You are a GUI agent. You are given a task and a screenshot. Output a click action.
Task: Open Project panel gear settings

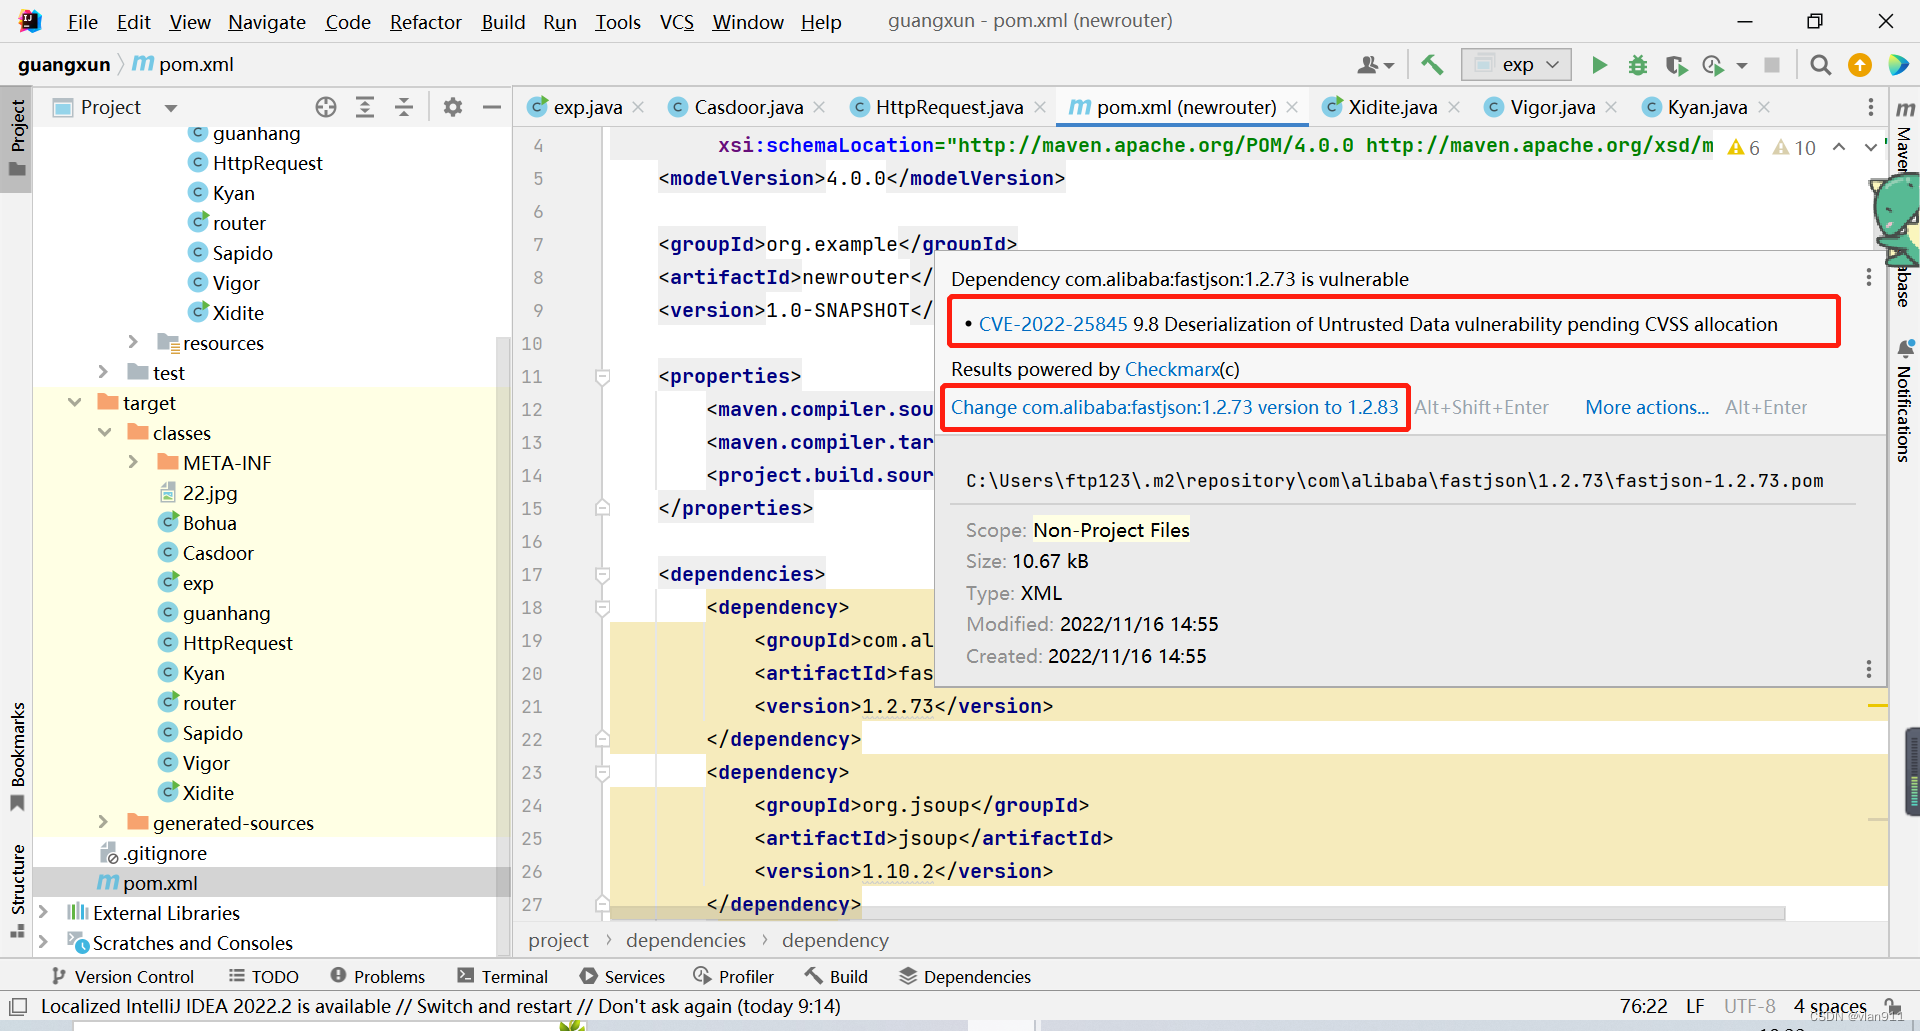tap(453, 107)
